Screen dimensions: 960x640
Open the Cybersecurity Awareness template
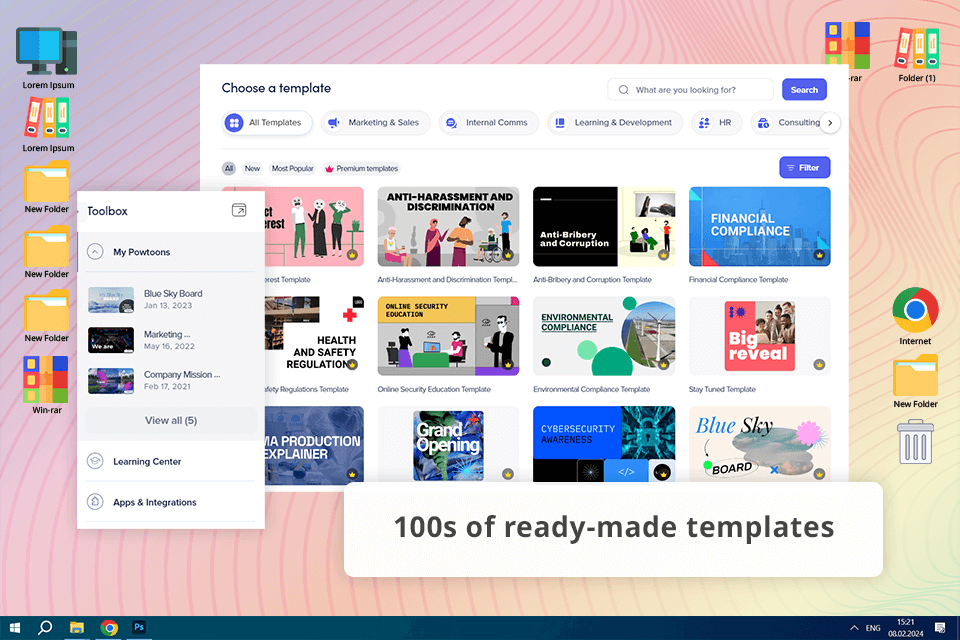(604, 445)
